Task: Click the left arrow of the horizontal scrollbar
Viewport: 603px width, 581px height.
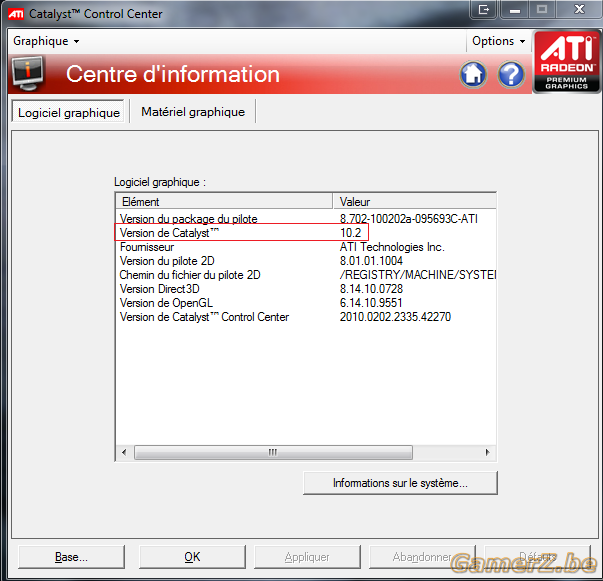Action: [124, 452]
